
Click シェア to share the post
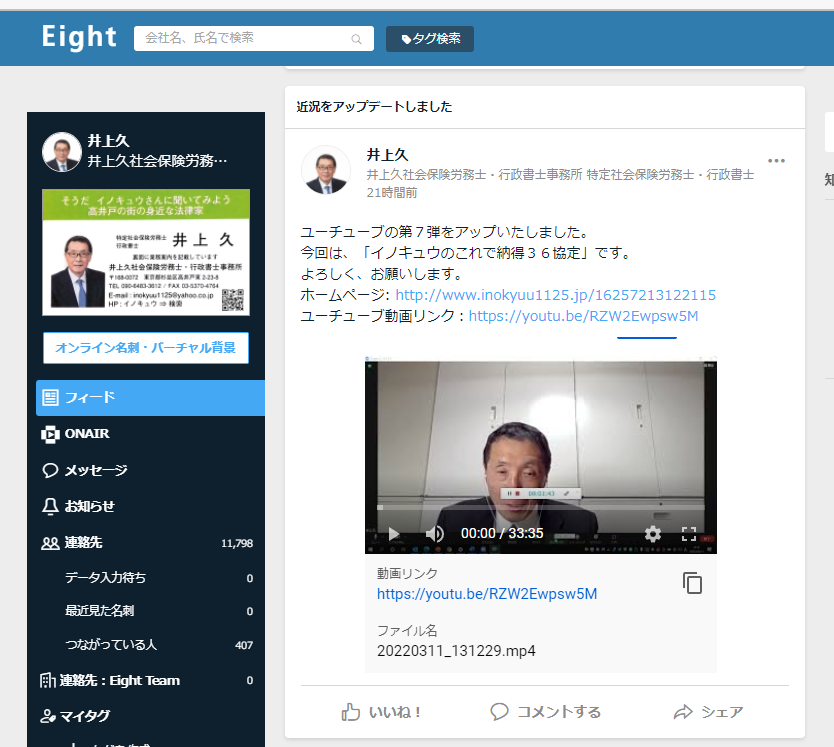pyautogui.click(x=708, y=712)
